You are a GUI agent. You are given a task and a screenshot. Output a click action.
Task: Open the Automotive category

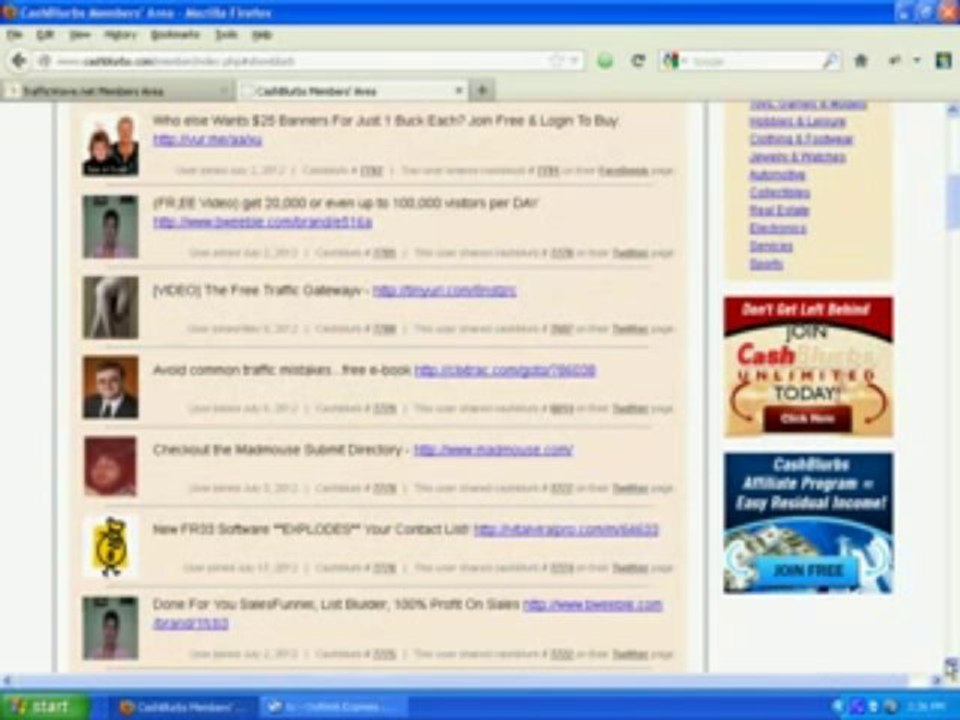(x=778, y=175)
